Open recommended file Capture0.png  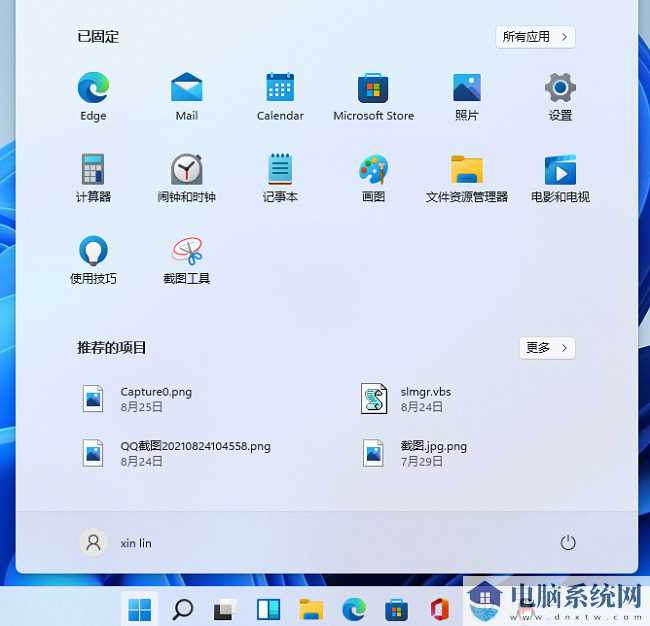click(137, 399)
